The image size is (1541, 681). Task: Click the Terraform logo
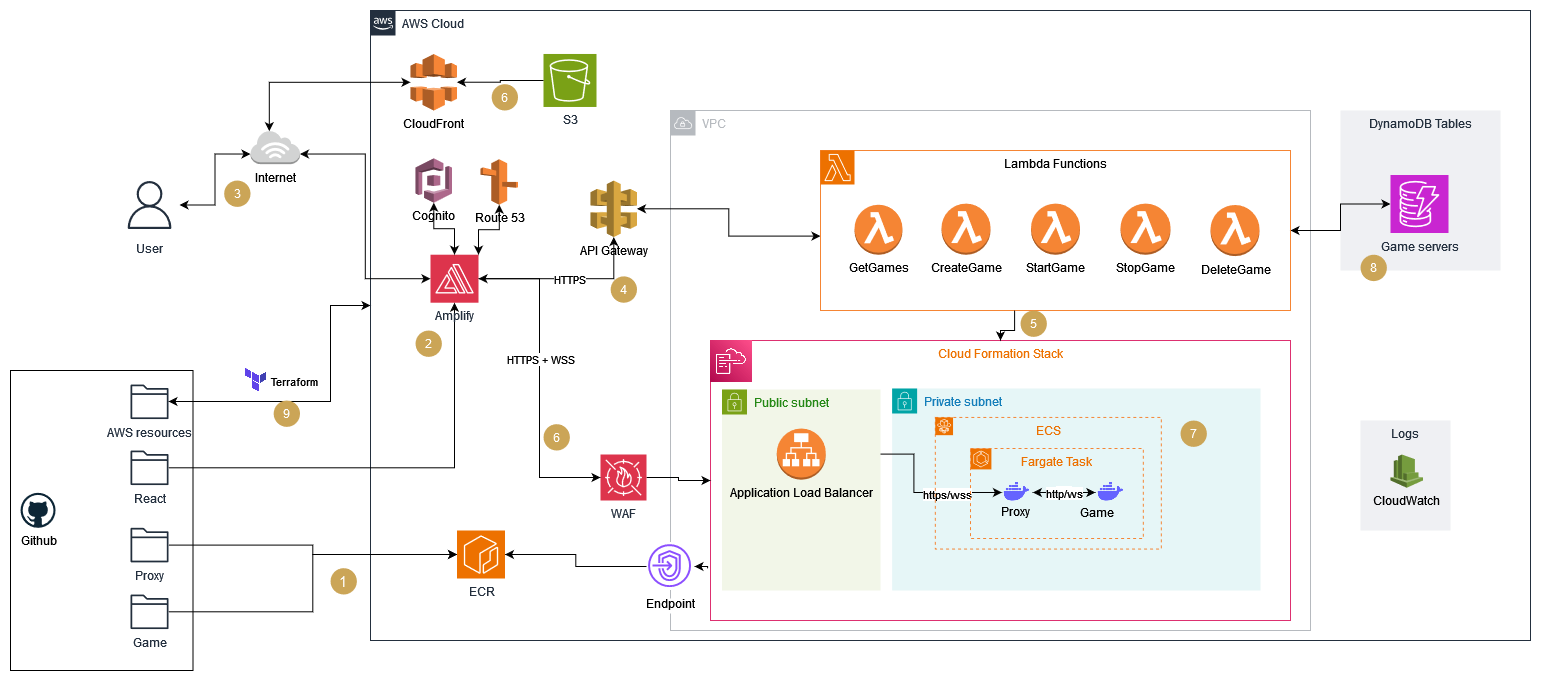point(255,380)
